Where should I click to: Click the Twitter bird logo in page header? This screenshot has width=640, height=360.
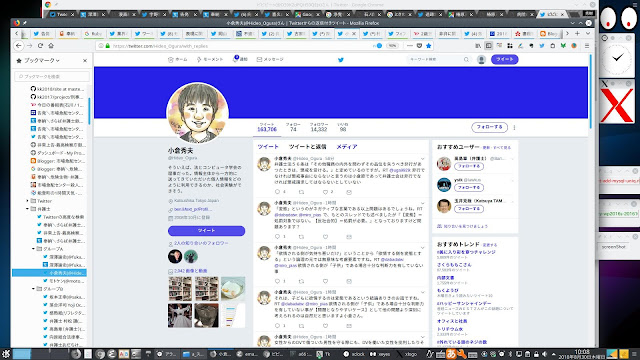[x=341, y=60]
